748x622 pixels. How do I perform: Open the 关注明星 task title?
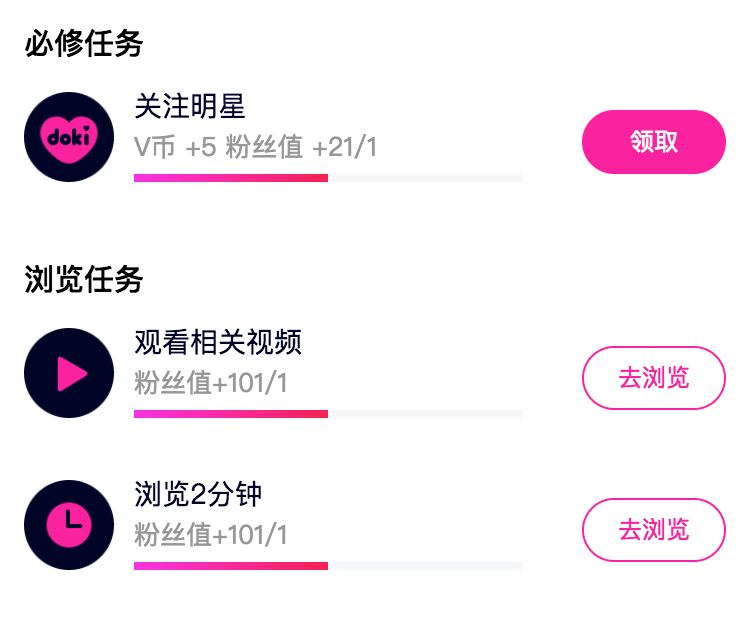tap(190, 107)
